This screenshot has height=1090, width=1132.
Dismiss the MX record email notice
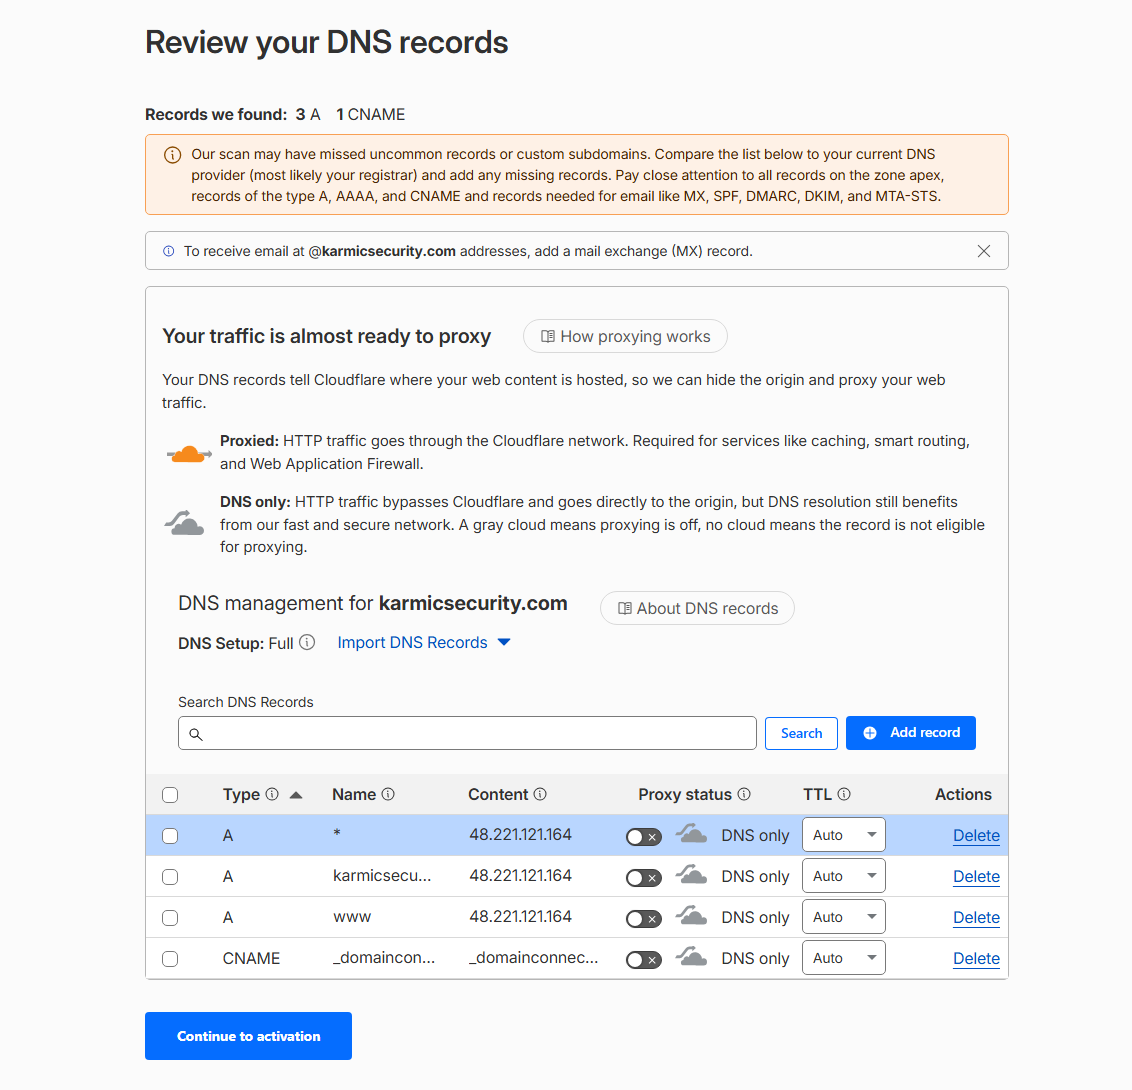point(983,251)
